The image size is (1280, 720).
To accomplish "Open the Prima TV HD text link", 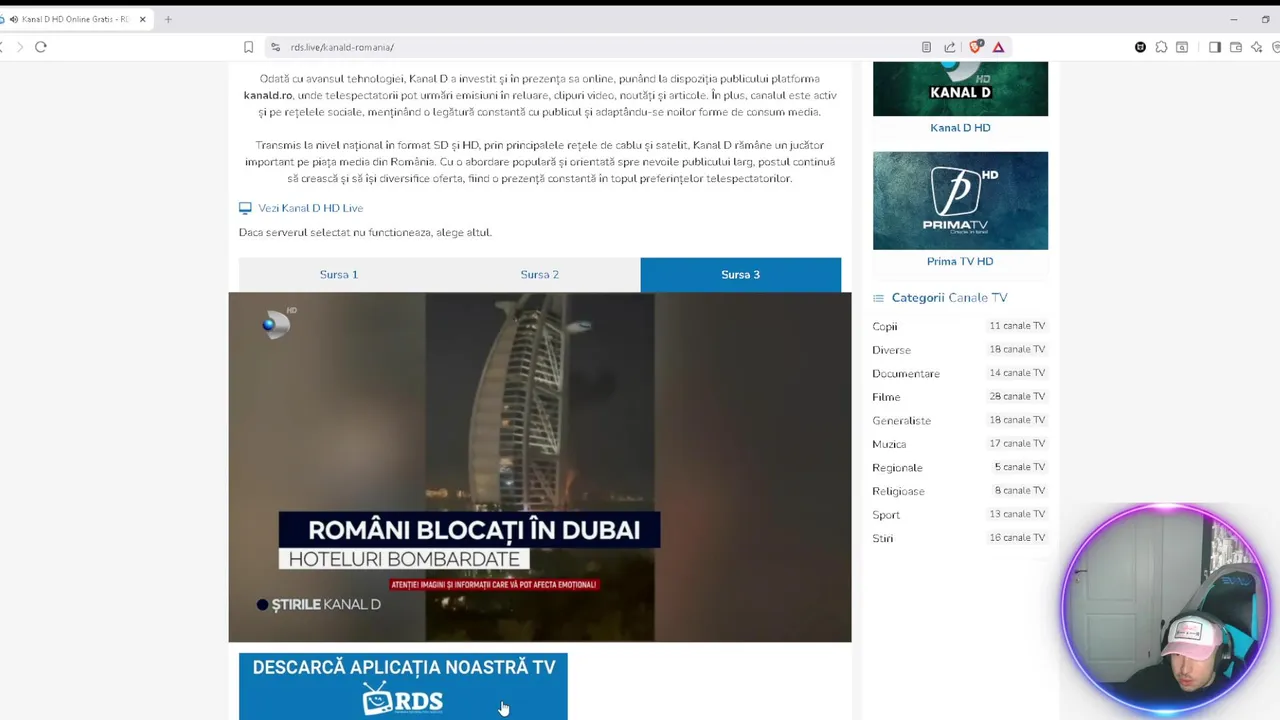I will pyautogui.click(x=960, y=262).
